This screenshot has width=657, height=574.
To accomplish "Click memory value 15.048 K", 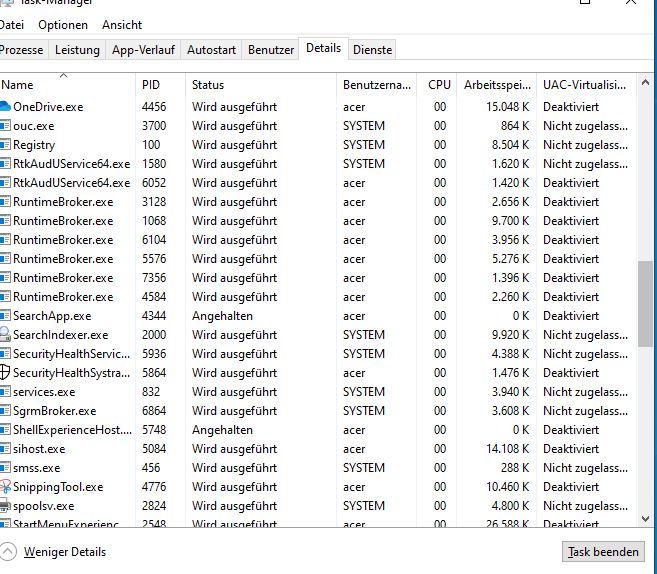I will 507,107.
